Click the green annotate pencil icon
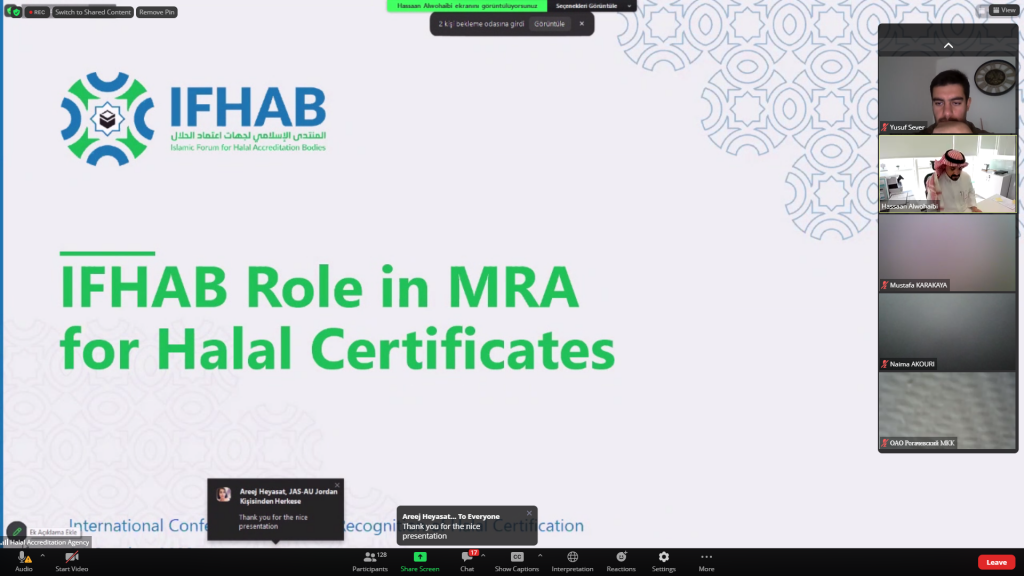Image resolution: width=1024 pixels, height=576 pixels. pos(17,532)
